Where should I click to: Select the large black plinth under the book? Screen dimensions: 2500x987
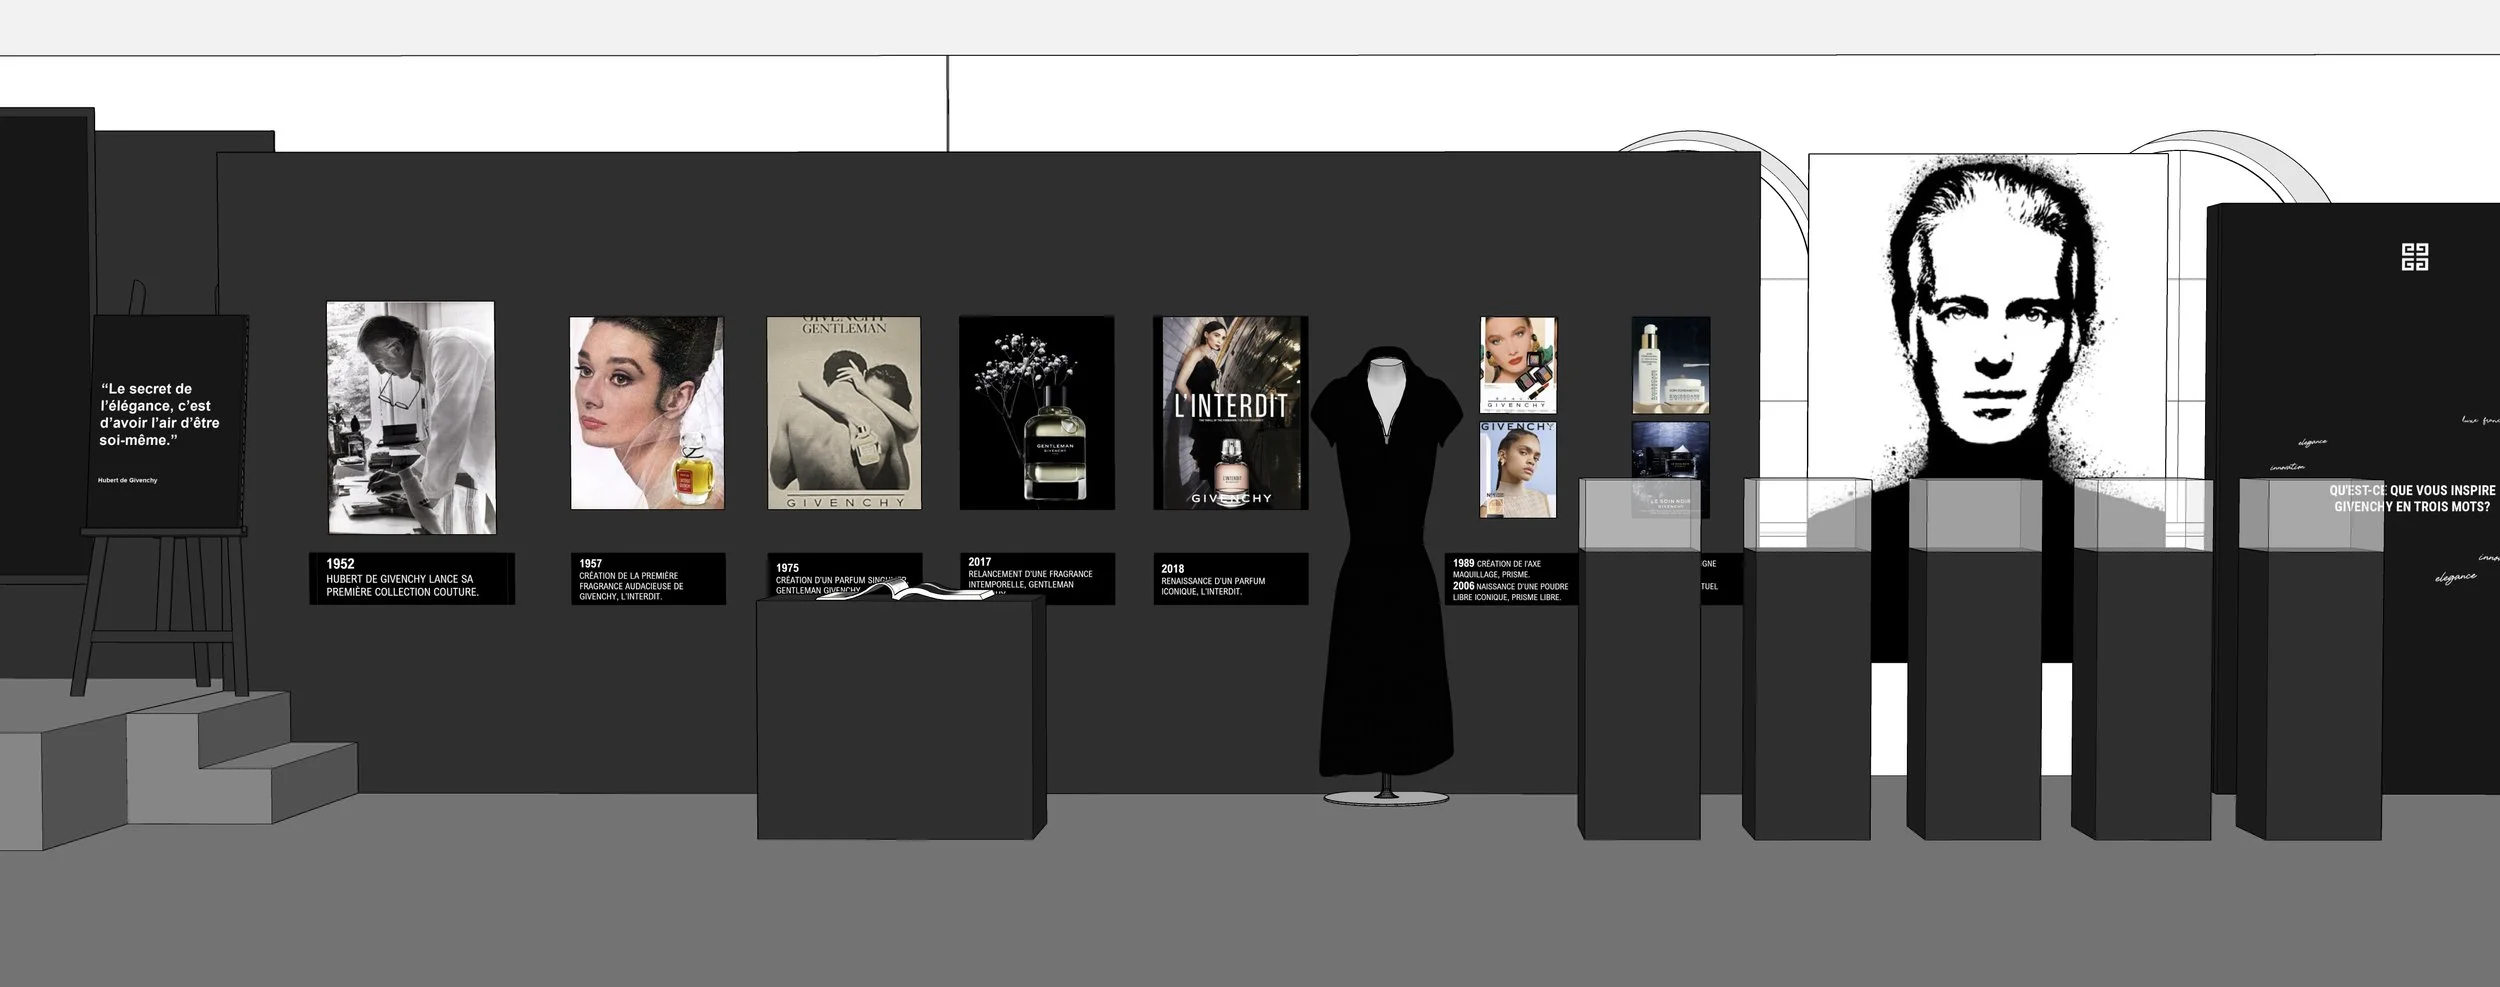tap(901, 716)
